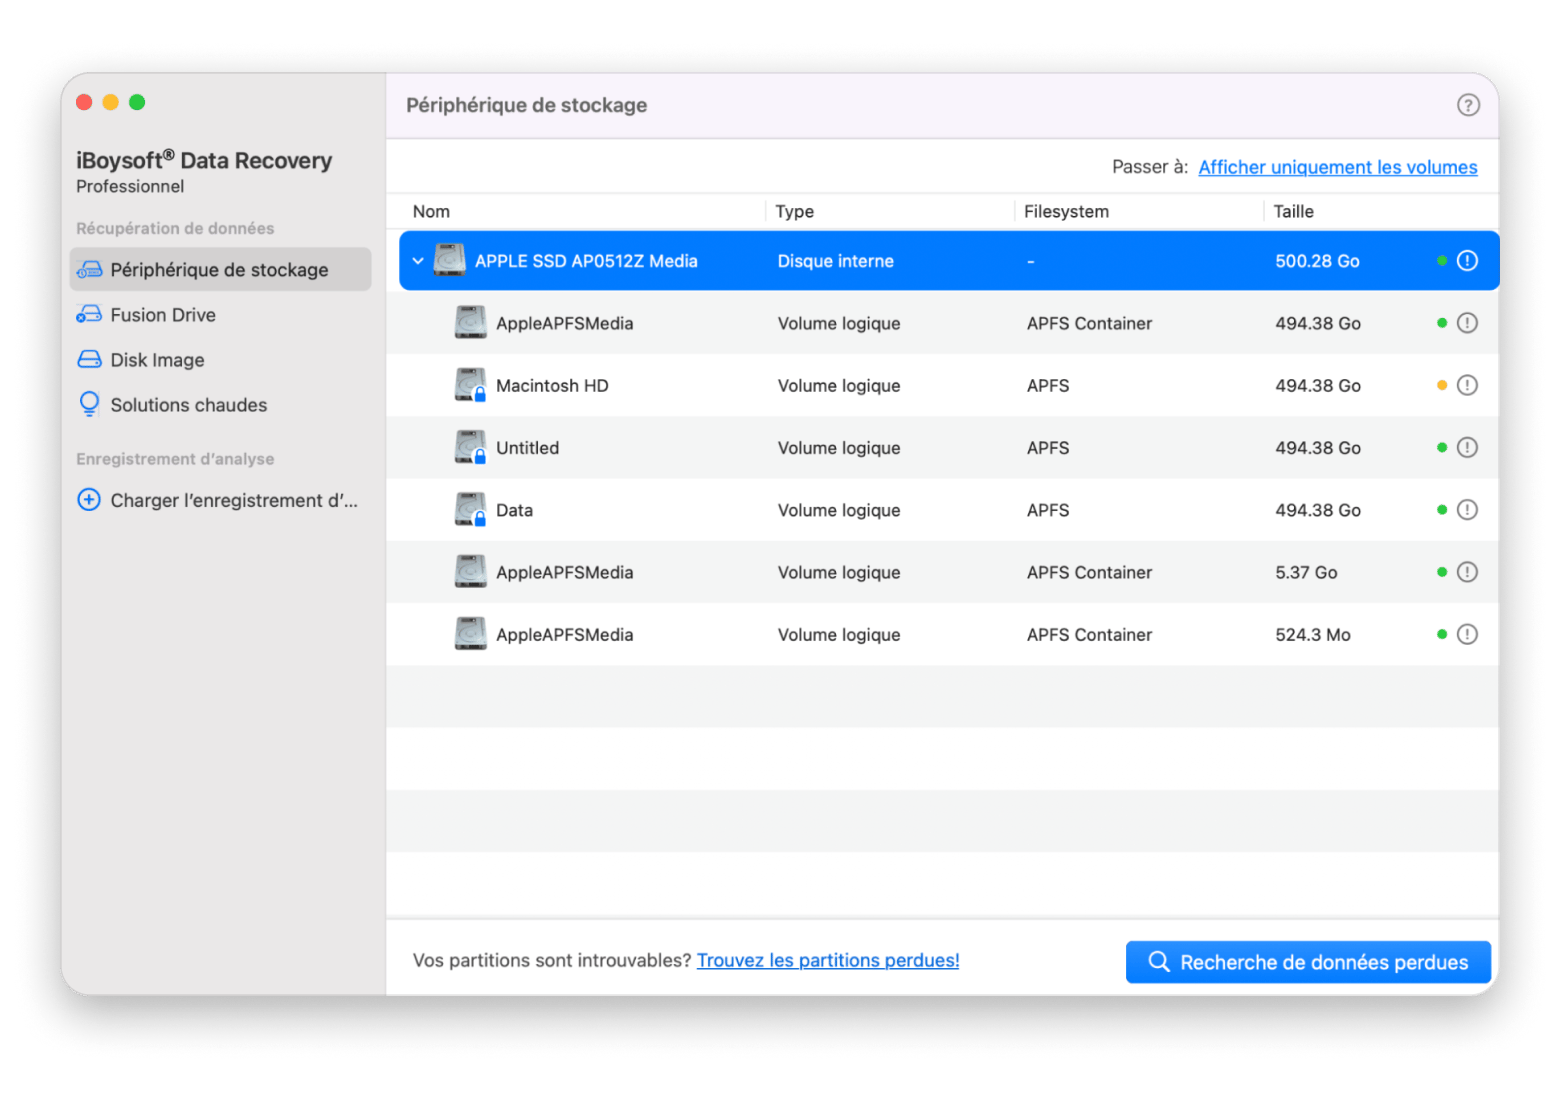Click Périphérique de stockage sidebar icon
Image resolution: width=1560 pixels, height=1102 pixels.
89,270
